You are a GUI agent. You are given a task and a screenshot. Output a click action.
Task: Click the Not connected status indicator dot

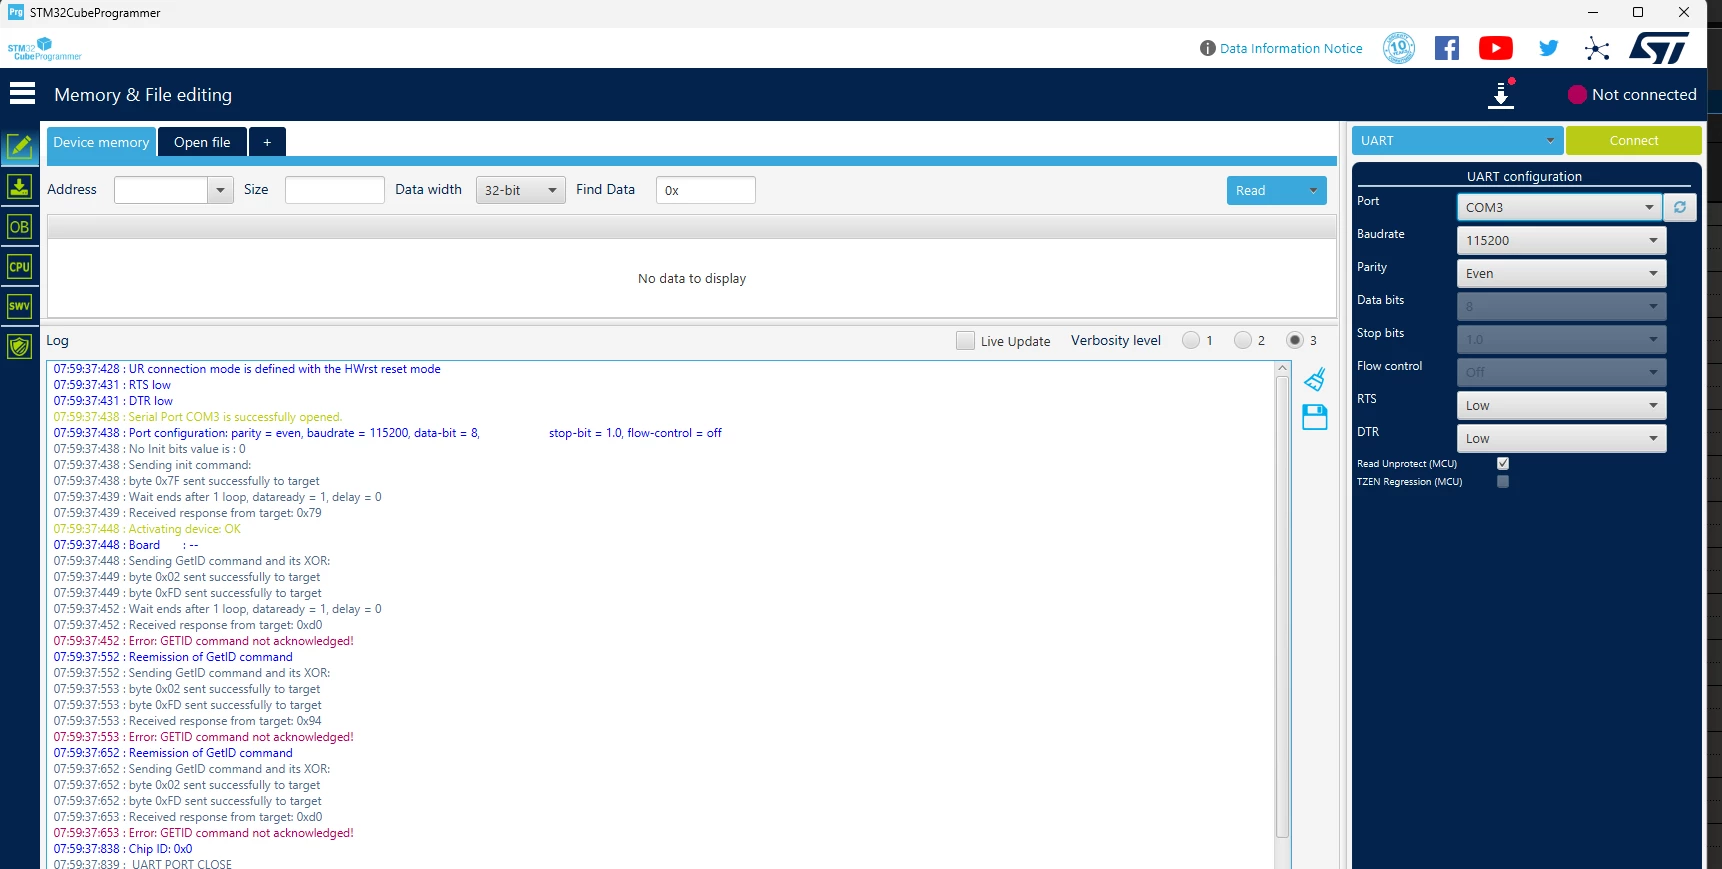coord(1577,95)
